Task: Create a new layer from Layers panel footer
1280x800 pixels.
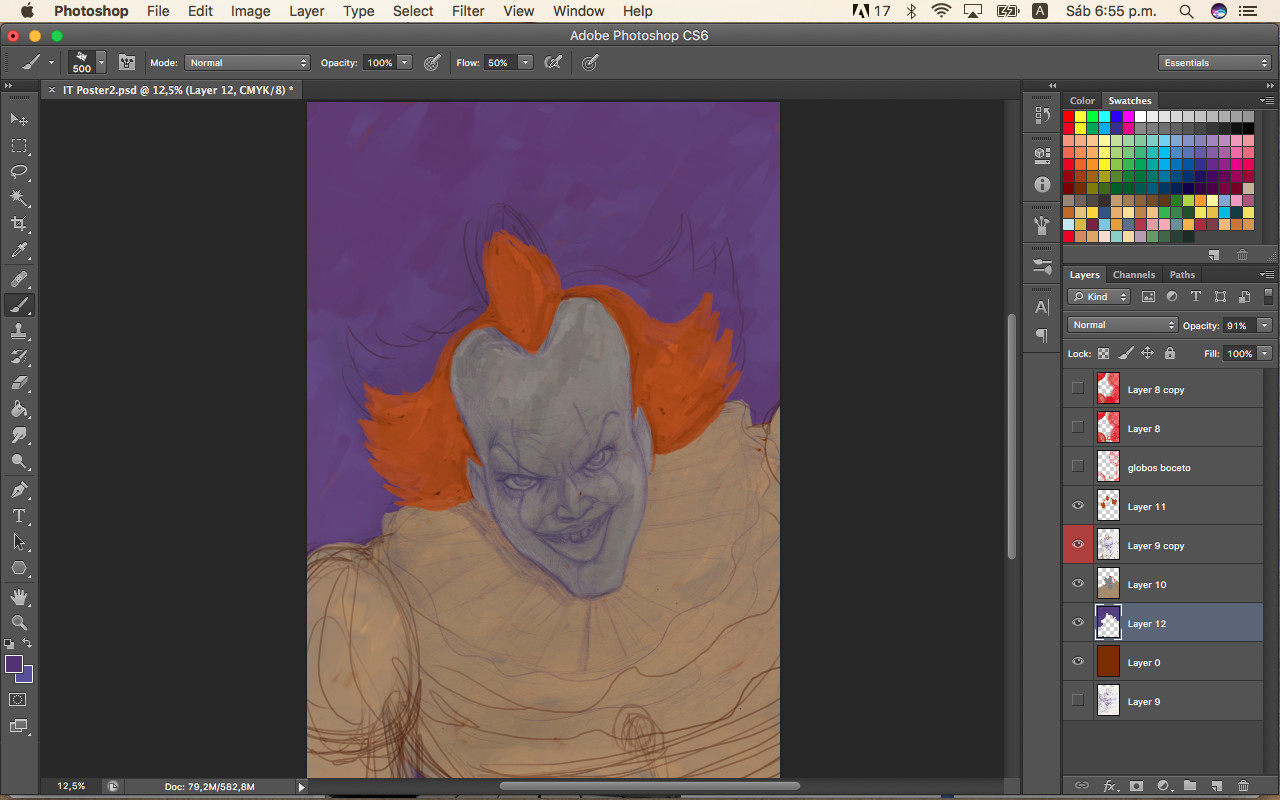Action: point(1217,787)
